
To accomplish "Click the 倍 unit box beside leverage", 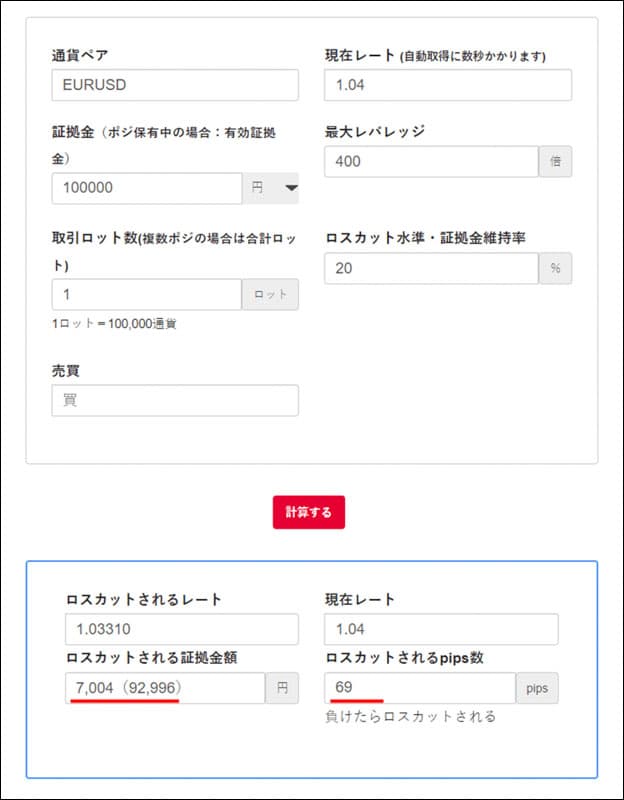I will [555, 162].
